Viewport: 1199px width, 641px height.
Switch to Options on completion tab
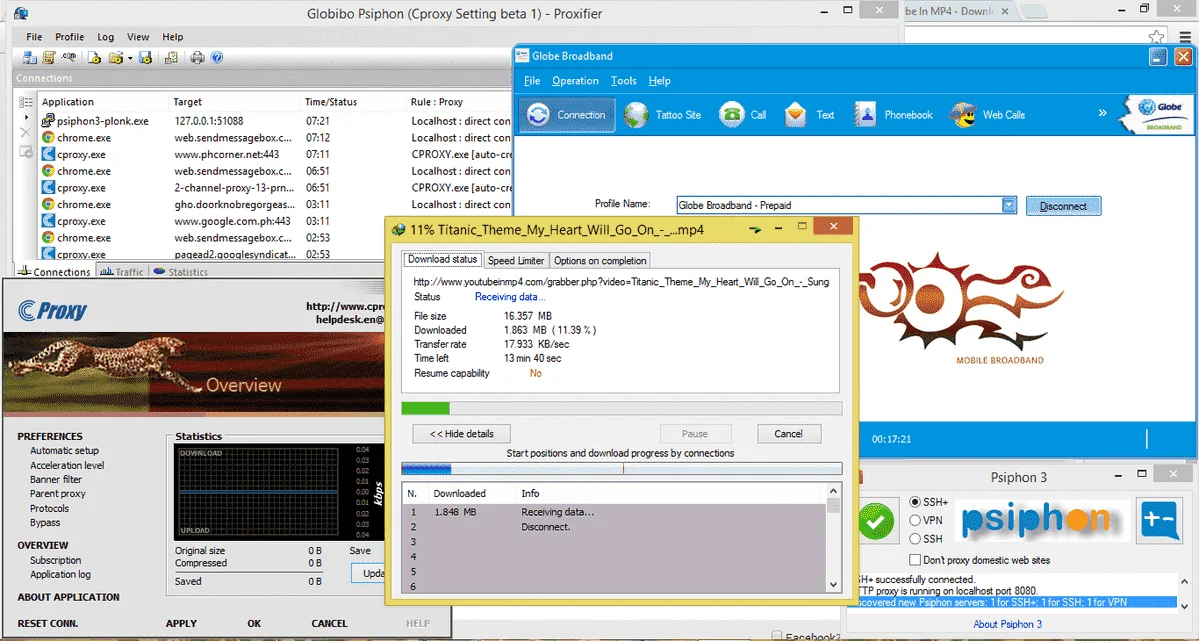click(600, 260)
